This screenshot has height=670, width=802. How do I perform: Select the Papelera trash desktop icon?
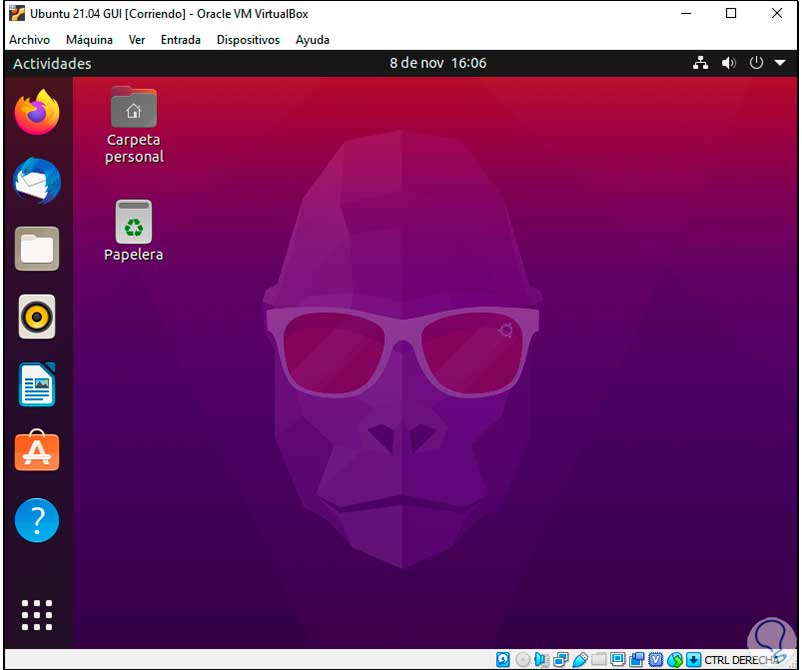point(133,231)
